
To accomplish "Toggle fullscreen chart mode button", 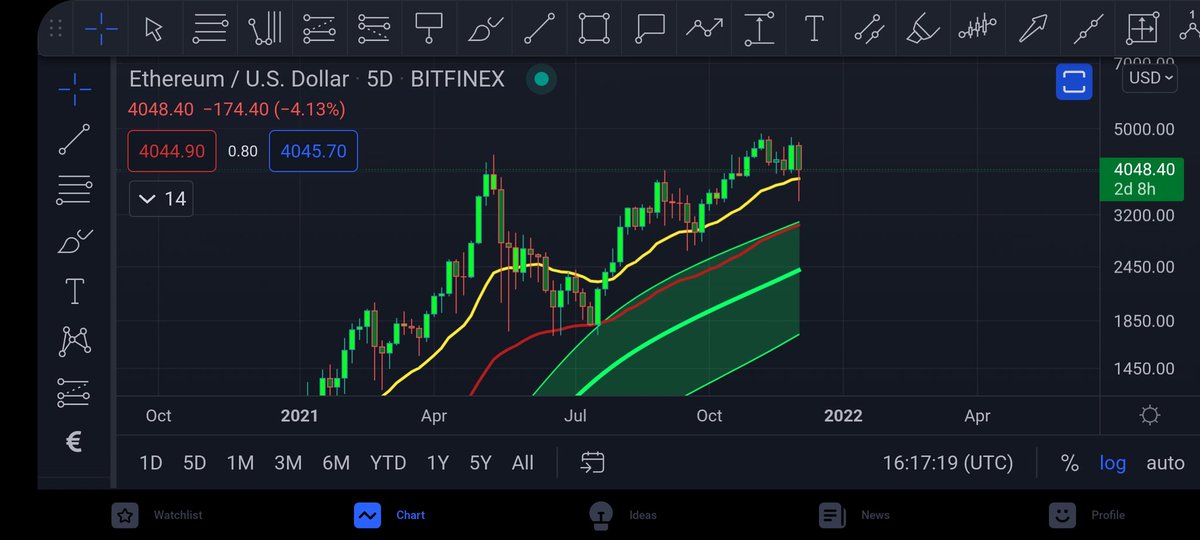I will (1073, 81).
